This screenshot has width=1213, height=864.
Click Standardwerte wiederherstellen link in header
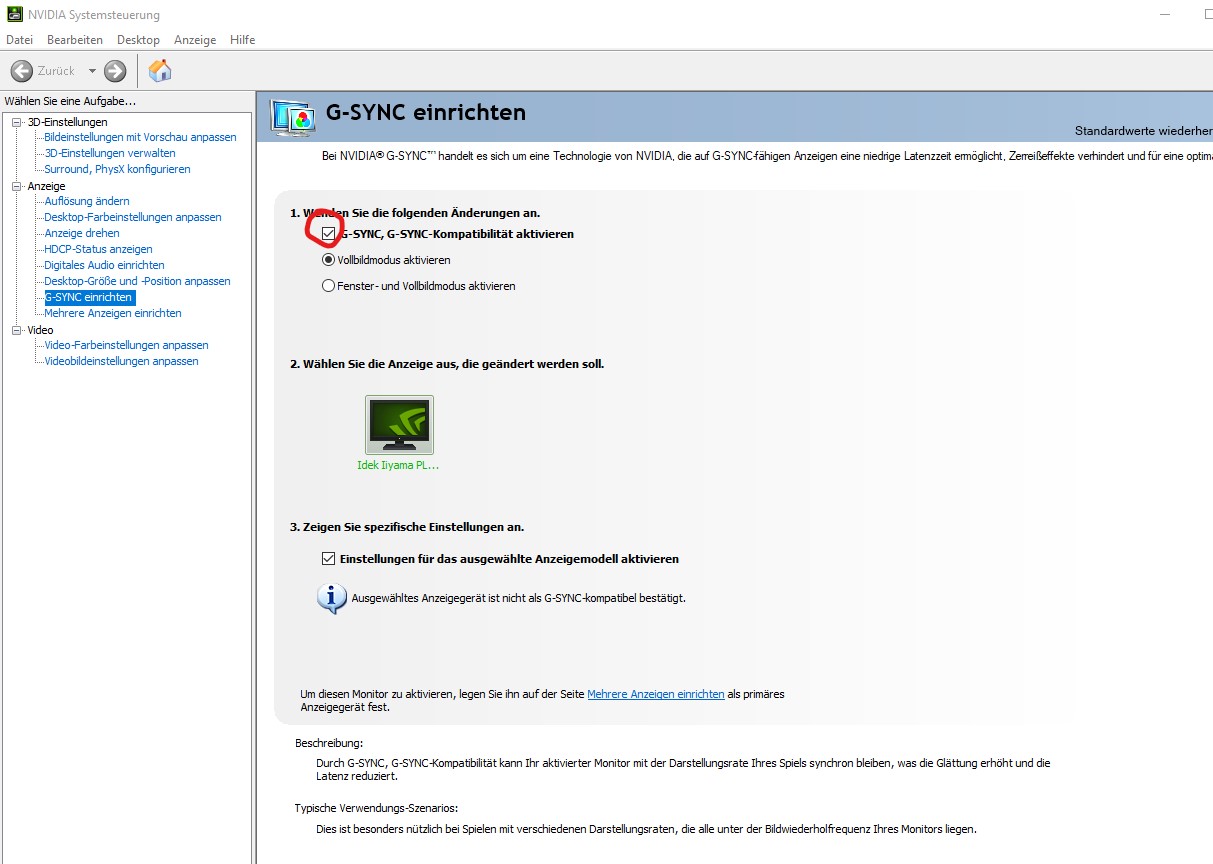(1144, 131)
